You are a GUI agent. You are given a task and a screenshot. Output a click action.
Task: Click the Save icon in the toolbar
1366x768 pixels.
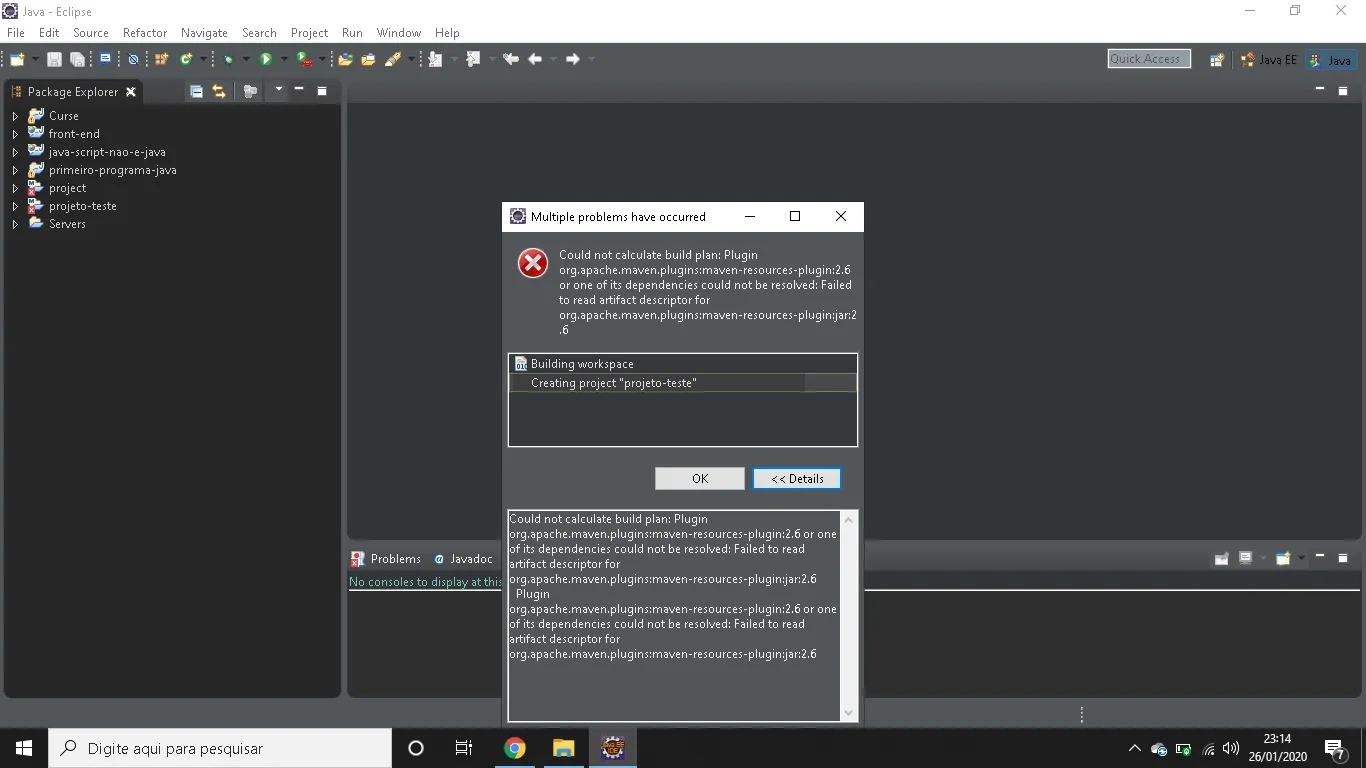click(54, 60)
